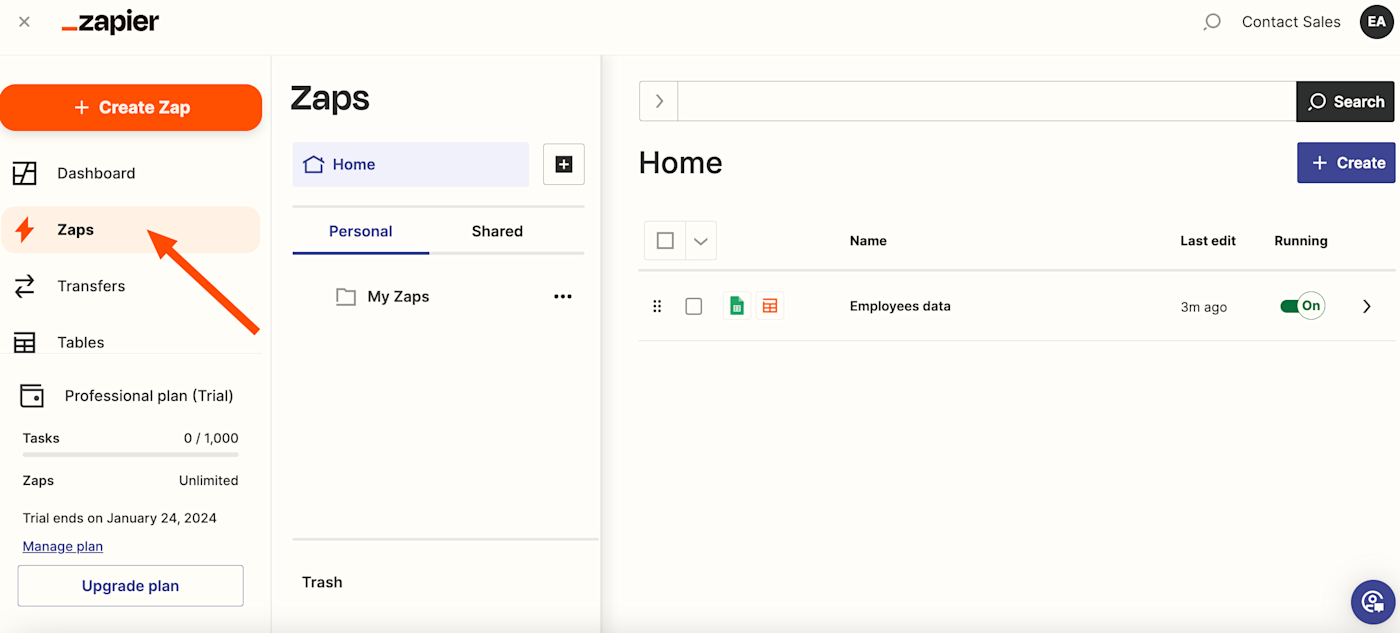Screen dimensions: 1400x633
Task: Open the Trash folder
Action: pyautogui.click(x=322, y=582)
